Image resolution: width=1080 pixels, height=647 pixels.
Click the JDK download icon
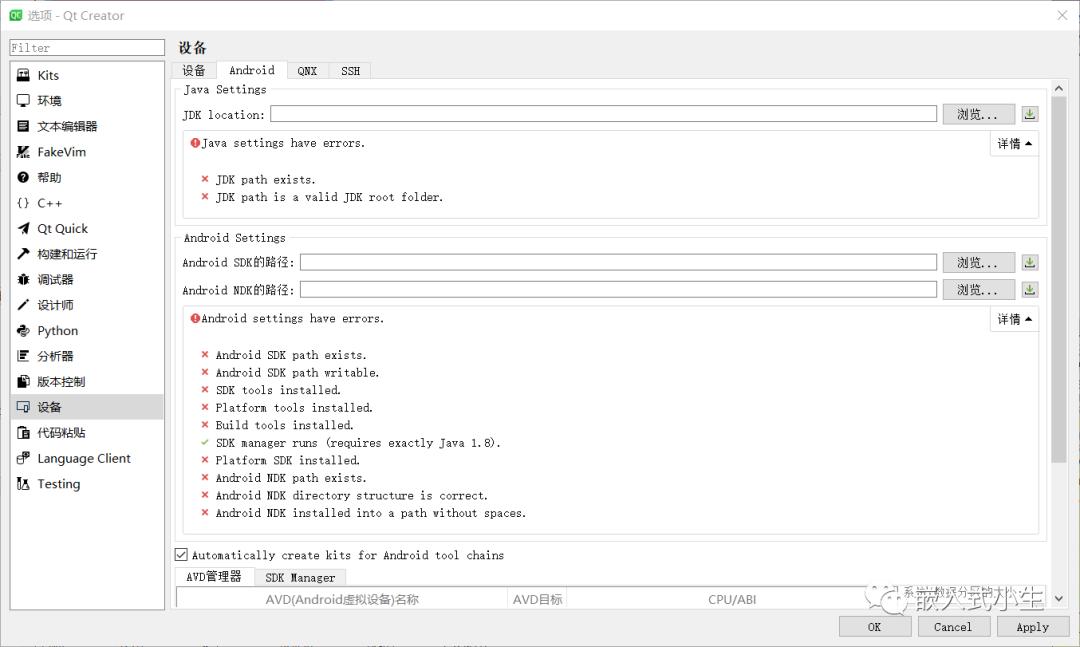tap(1030, 114)
